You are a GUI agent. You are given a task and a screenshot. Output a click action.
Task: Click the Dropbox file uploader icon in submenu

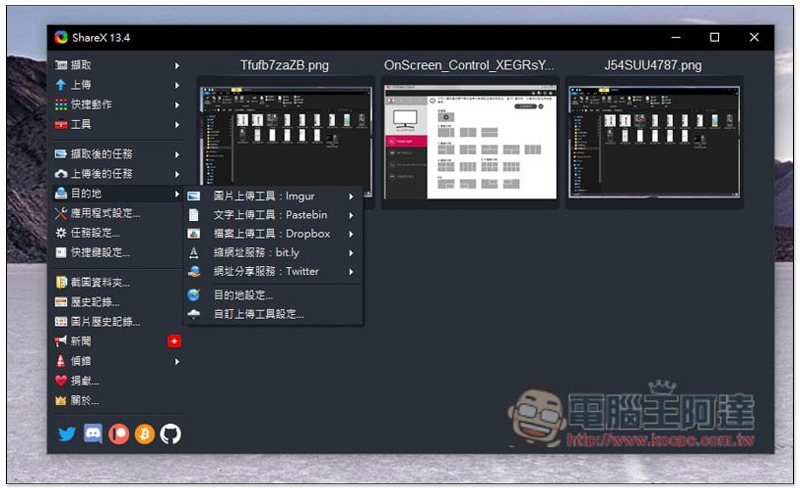(194, 234)
